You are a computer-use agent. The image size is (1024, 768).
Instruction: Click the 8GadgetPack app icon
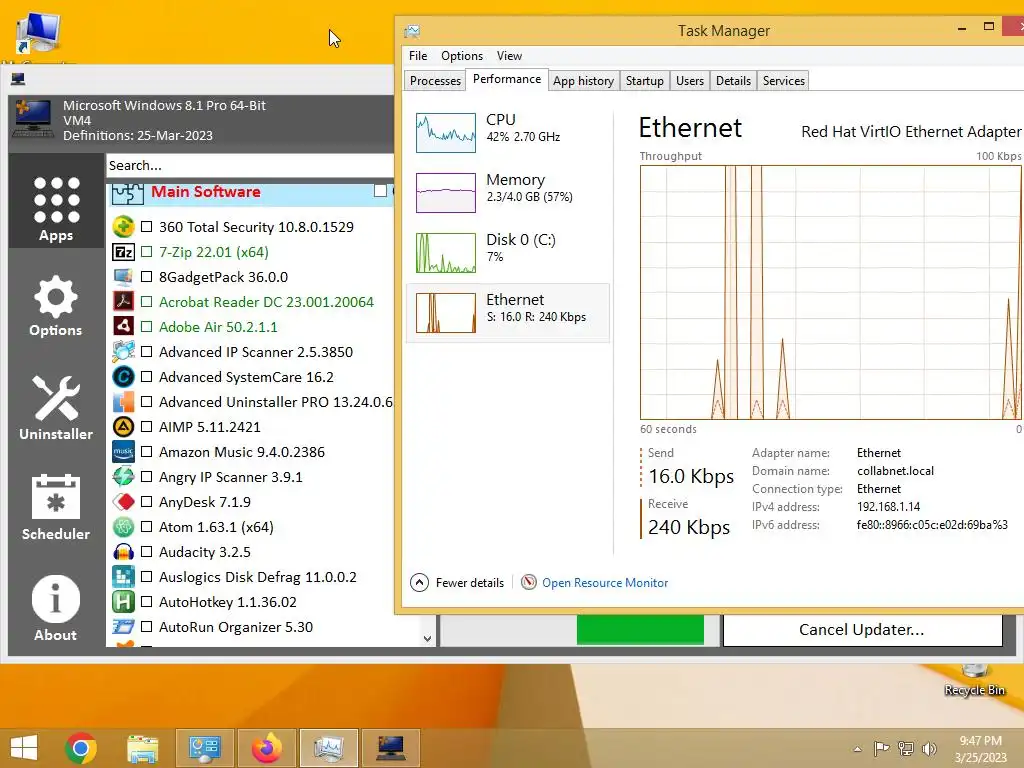123,277
